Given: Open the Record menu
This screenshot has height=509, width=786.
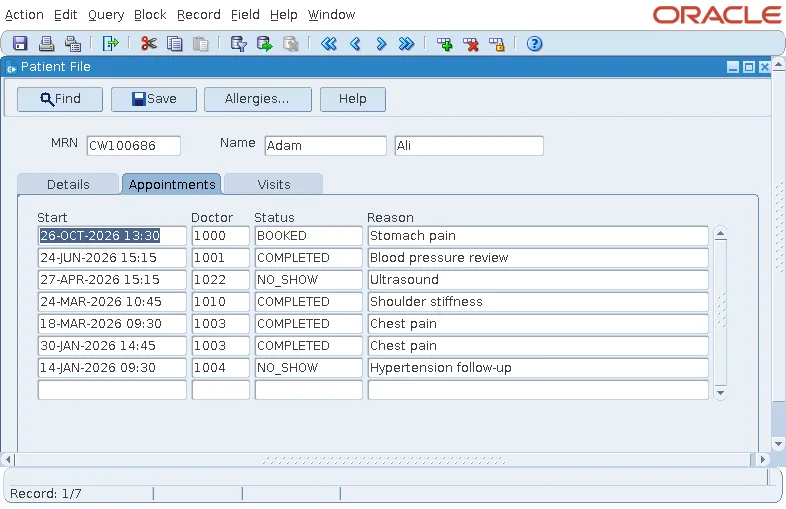Looking at the screenshot, I should (x=199, y=15).
